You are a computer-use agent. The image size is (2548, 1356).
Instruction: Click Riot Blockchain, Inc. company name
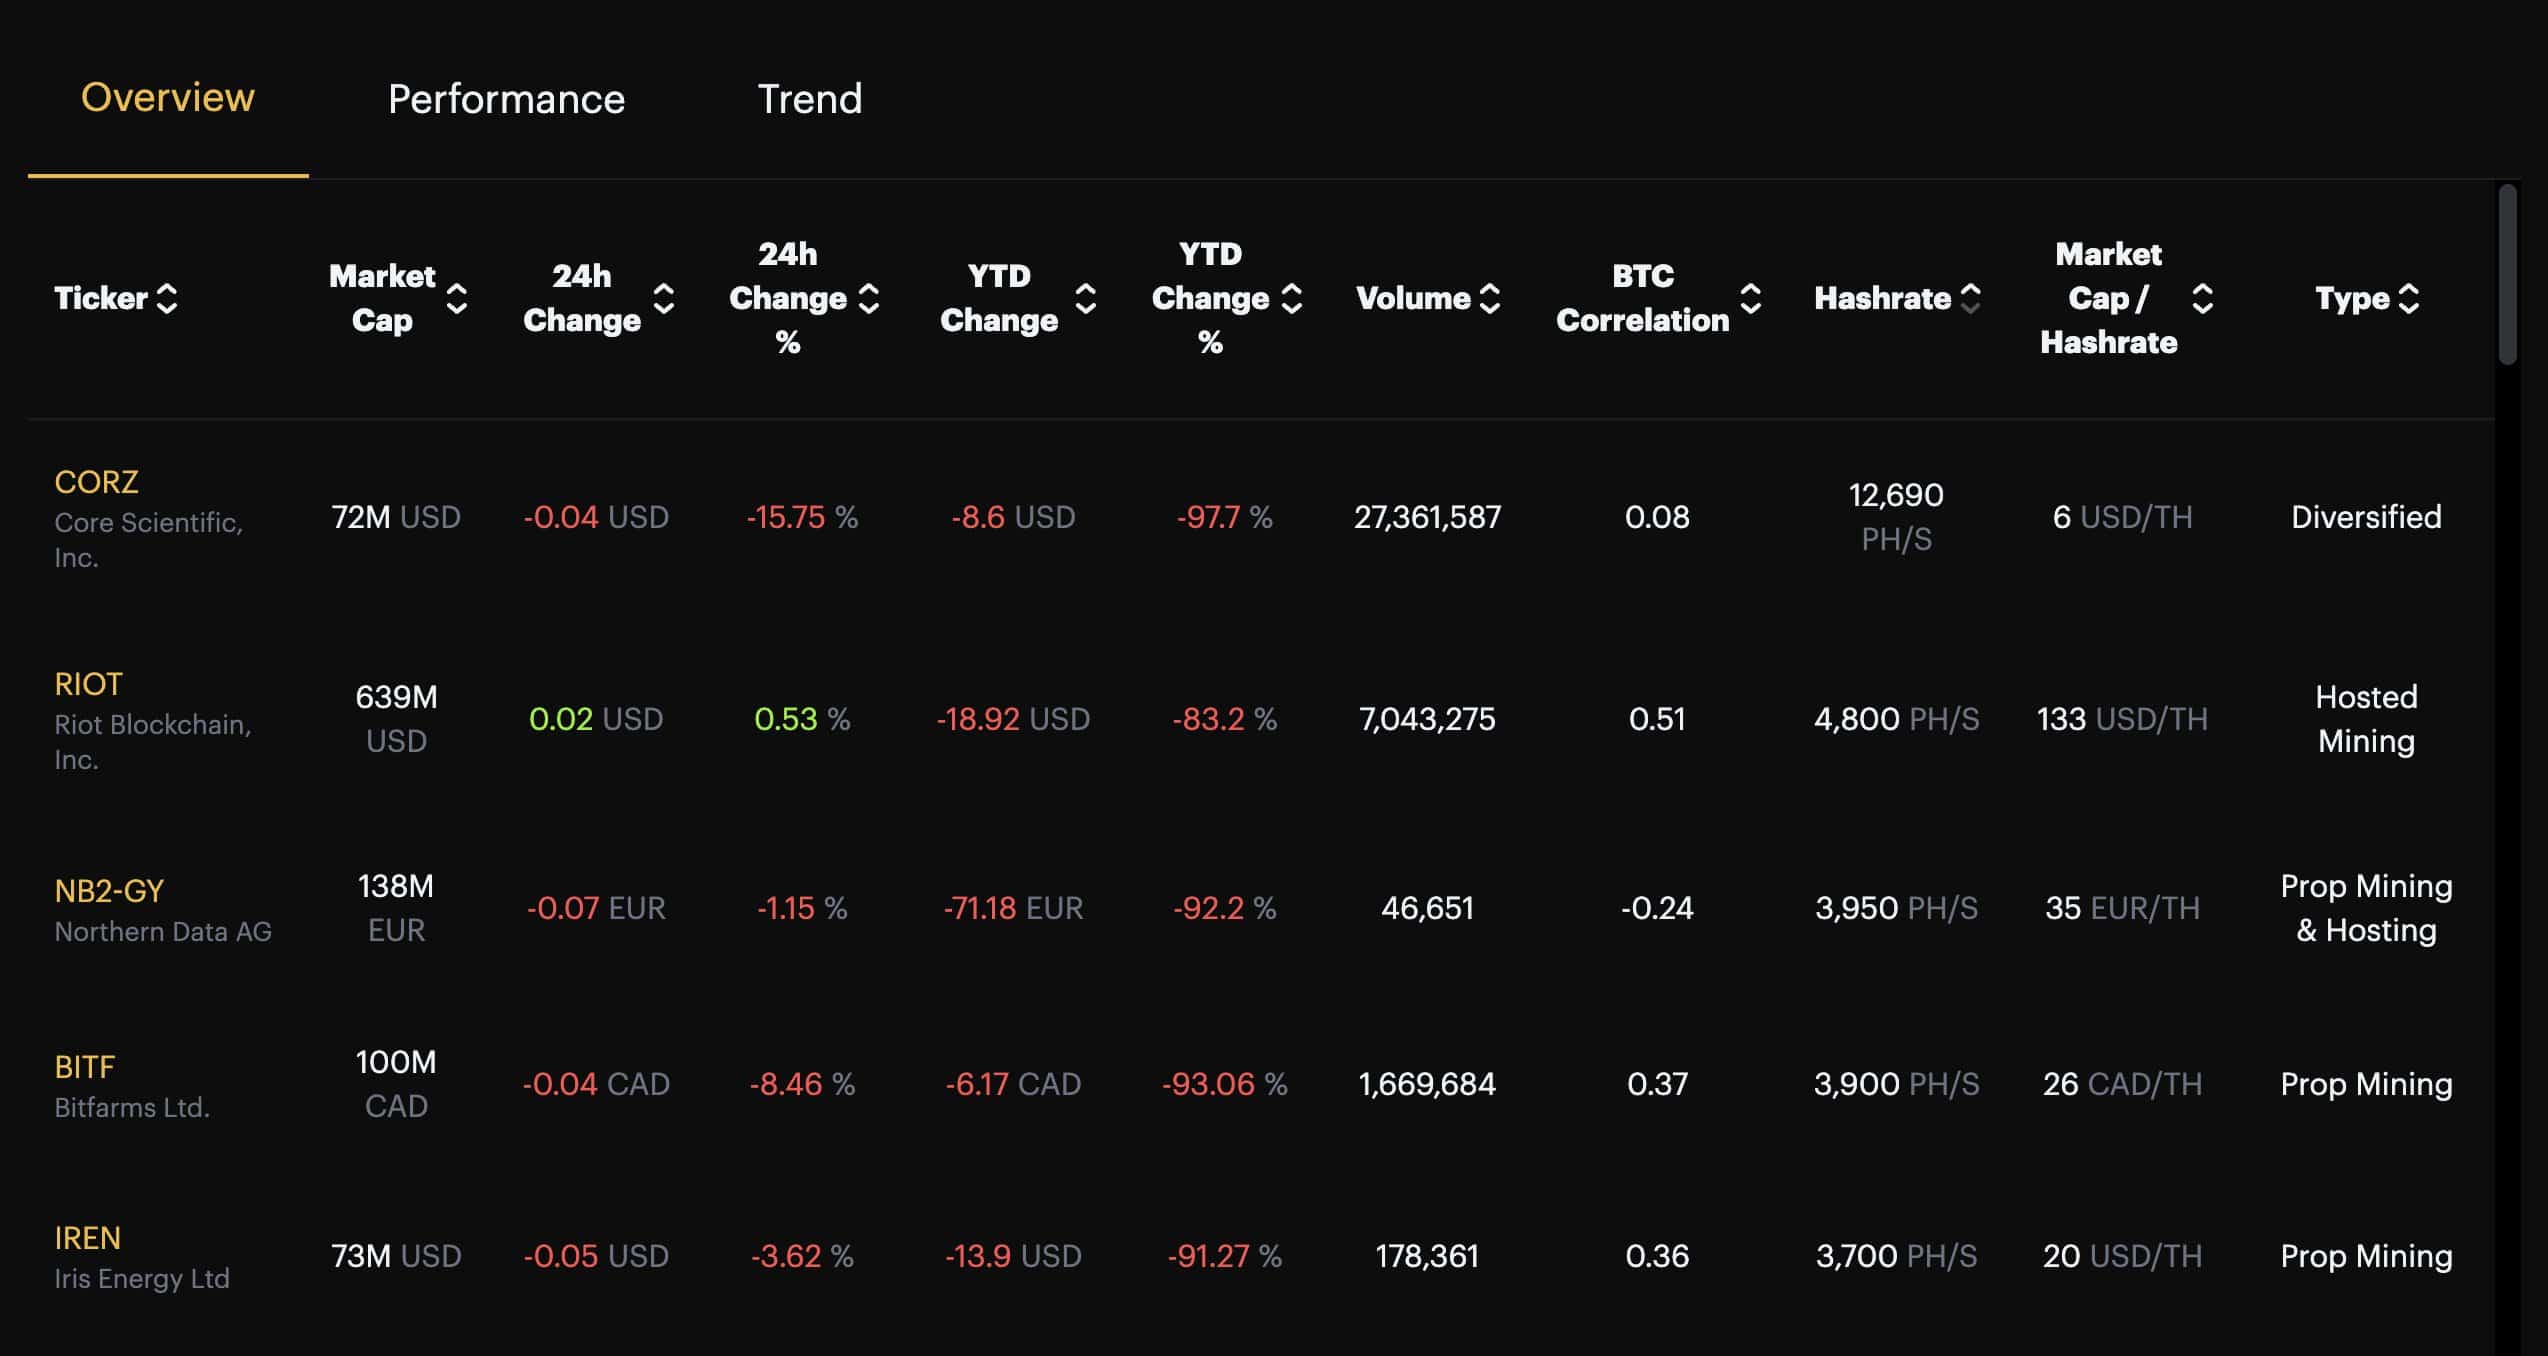[152, 742]
